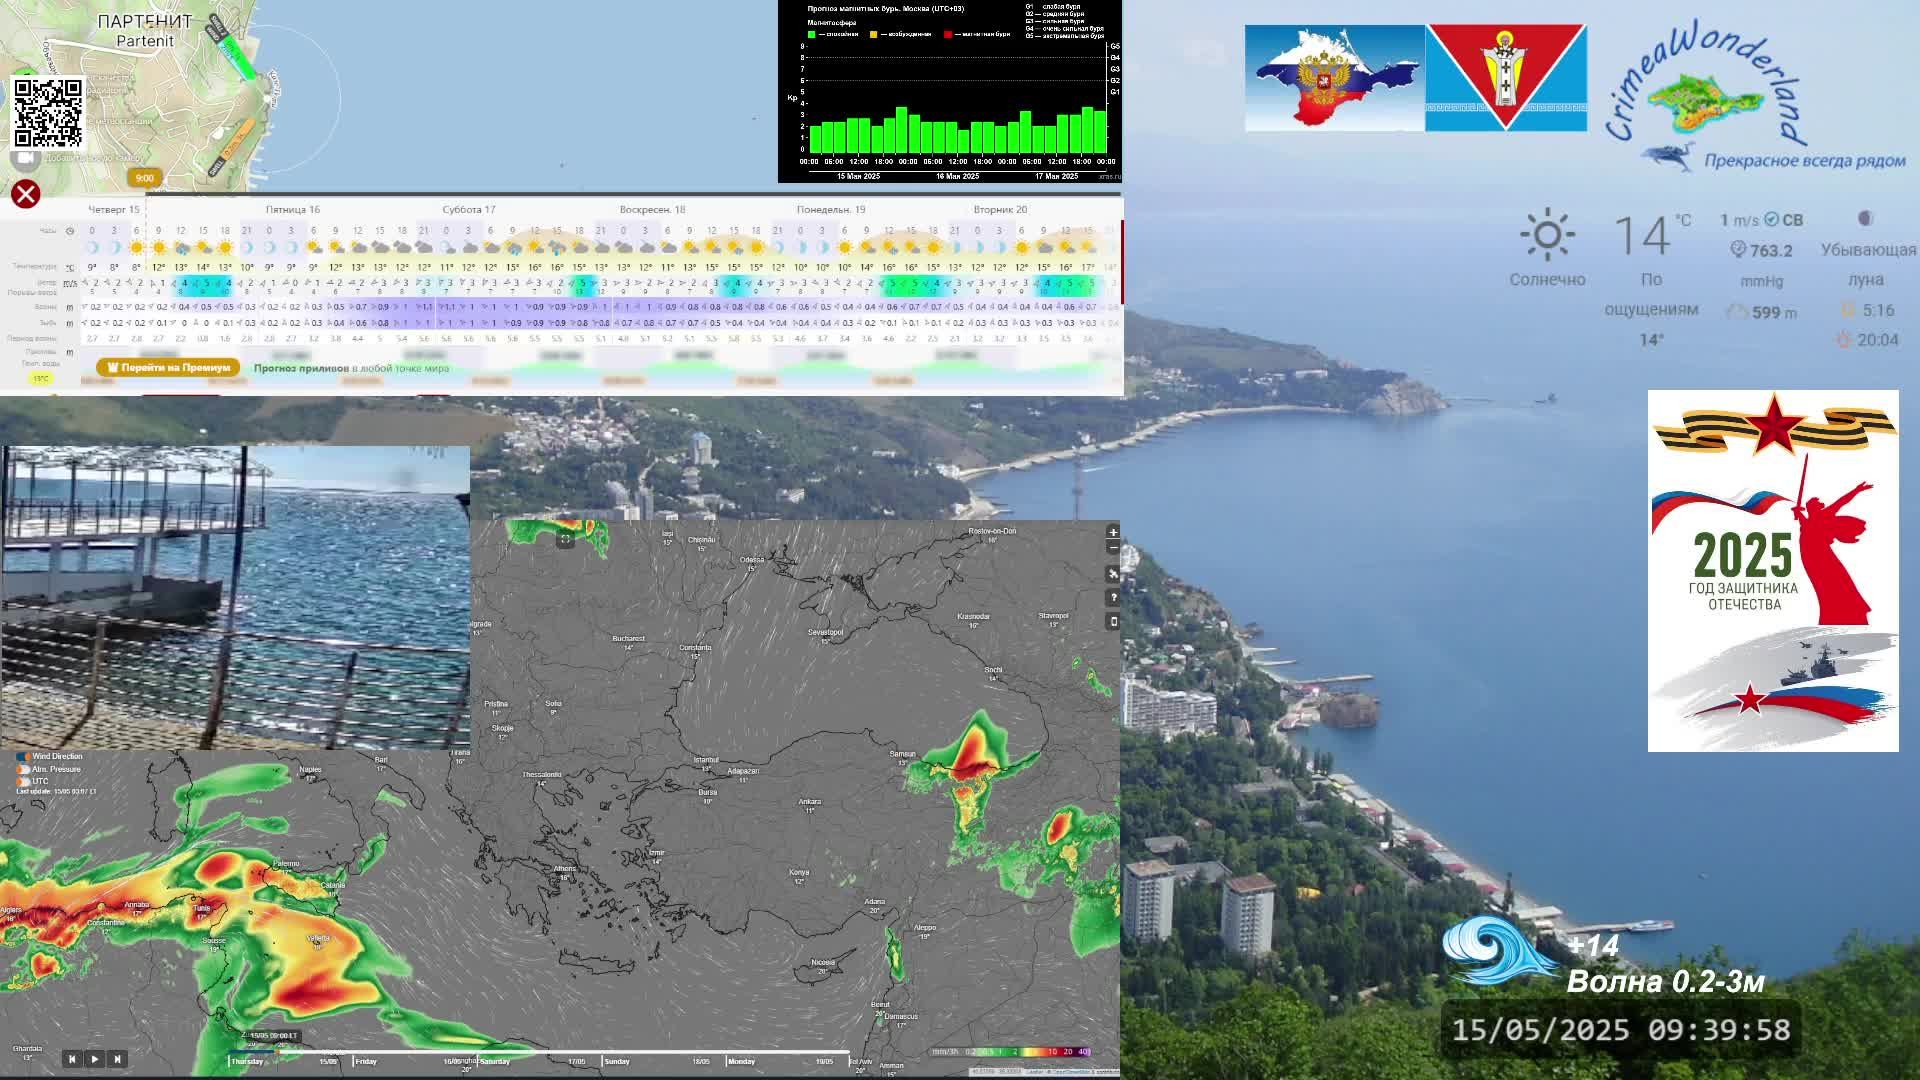Click Krasnodar label on map
The width and height of the screenshot is (1920, 1080).
pyautogui.click(x=973, y=616)
